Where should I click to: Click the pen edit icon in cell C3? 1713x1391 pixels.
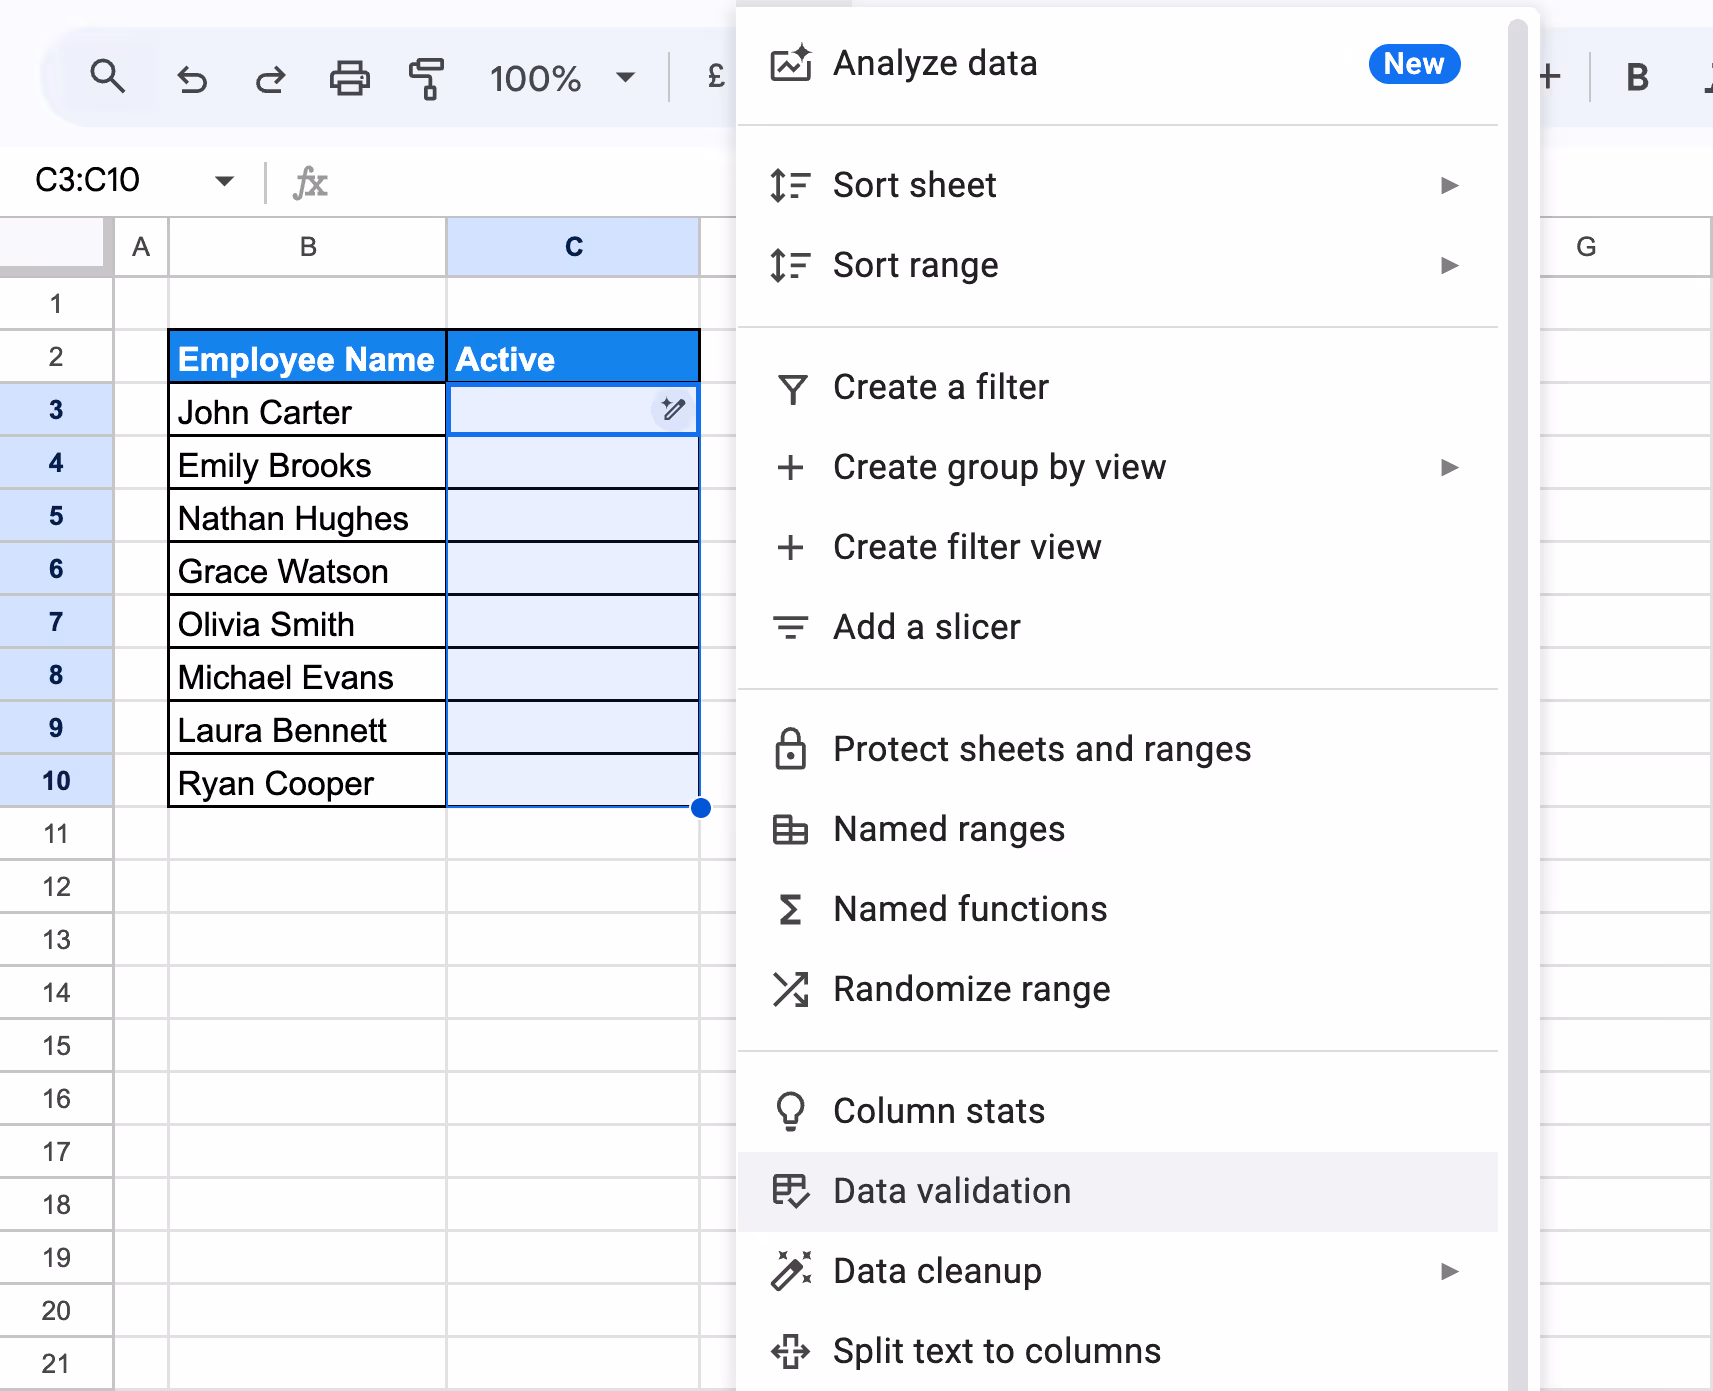672,409
